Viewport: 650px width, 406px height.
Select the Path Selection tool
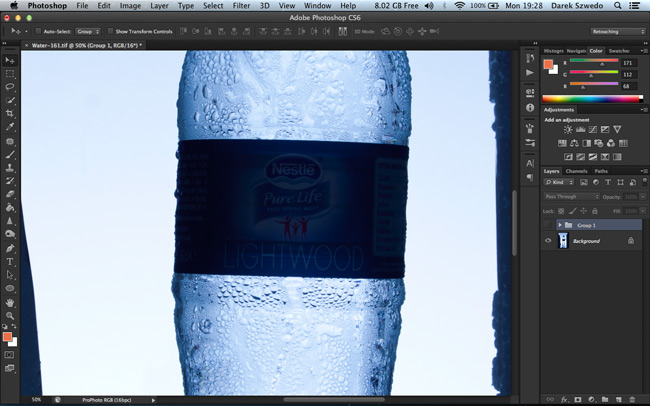tap(10, 275)
